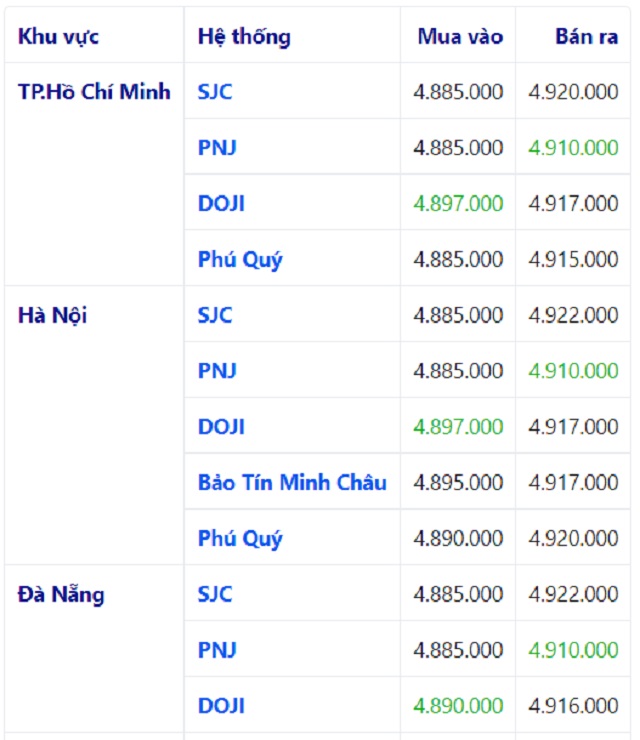Select Phú Quý link in TP.Hồ Chí Minh group
The width and height of the screenshot is (640, 740).
(x=240, y=260)
